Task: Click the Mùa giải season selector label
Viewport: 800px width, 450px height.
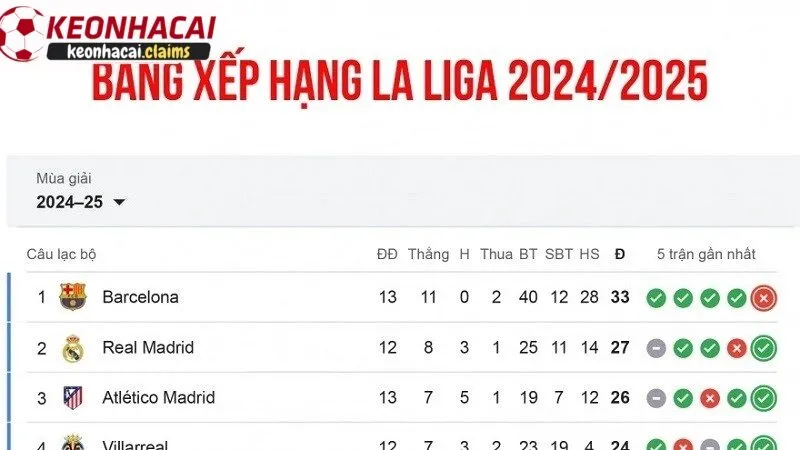Action: tap(64, 178)
